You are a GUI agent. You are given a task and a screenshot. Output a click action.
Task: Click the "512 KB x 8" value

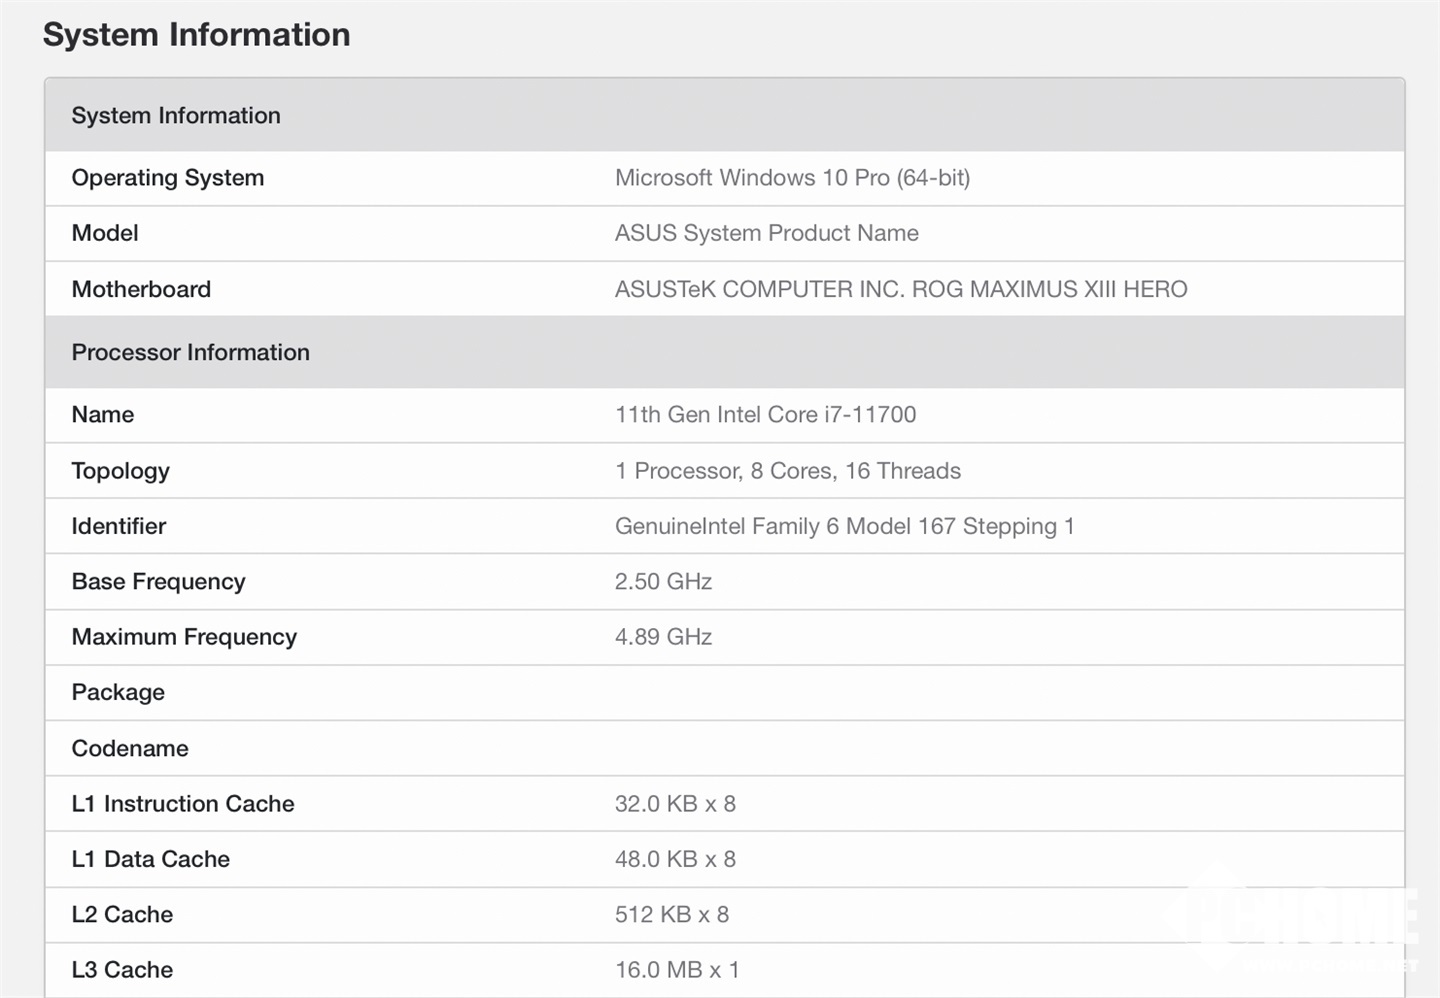[672, 915]
